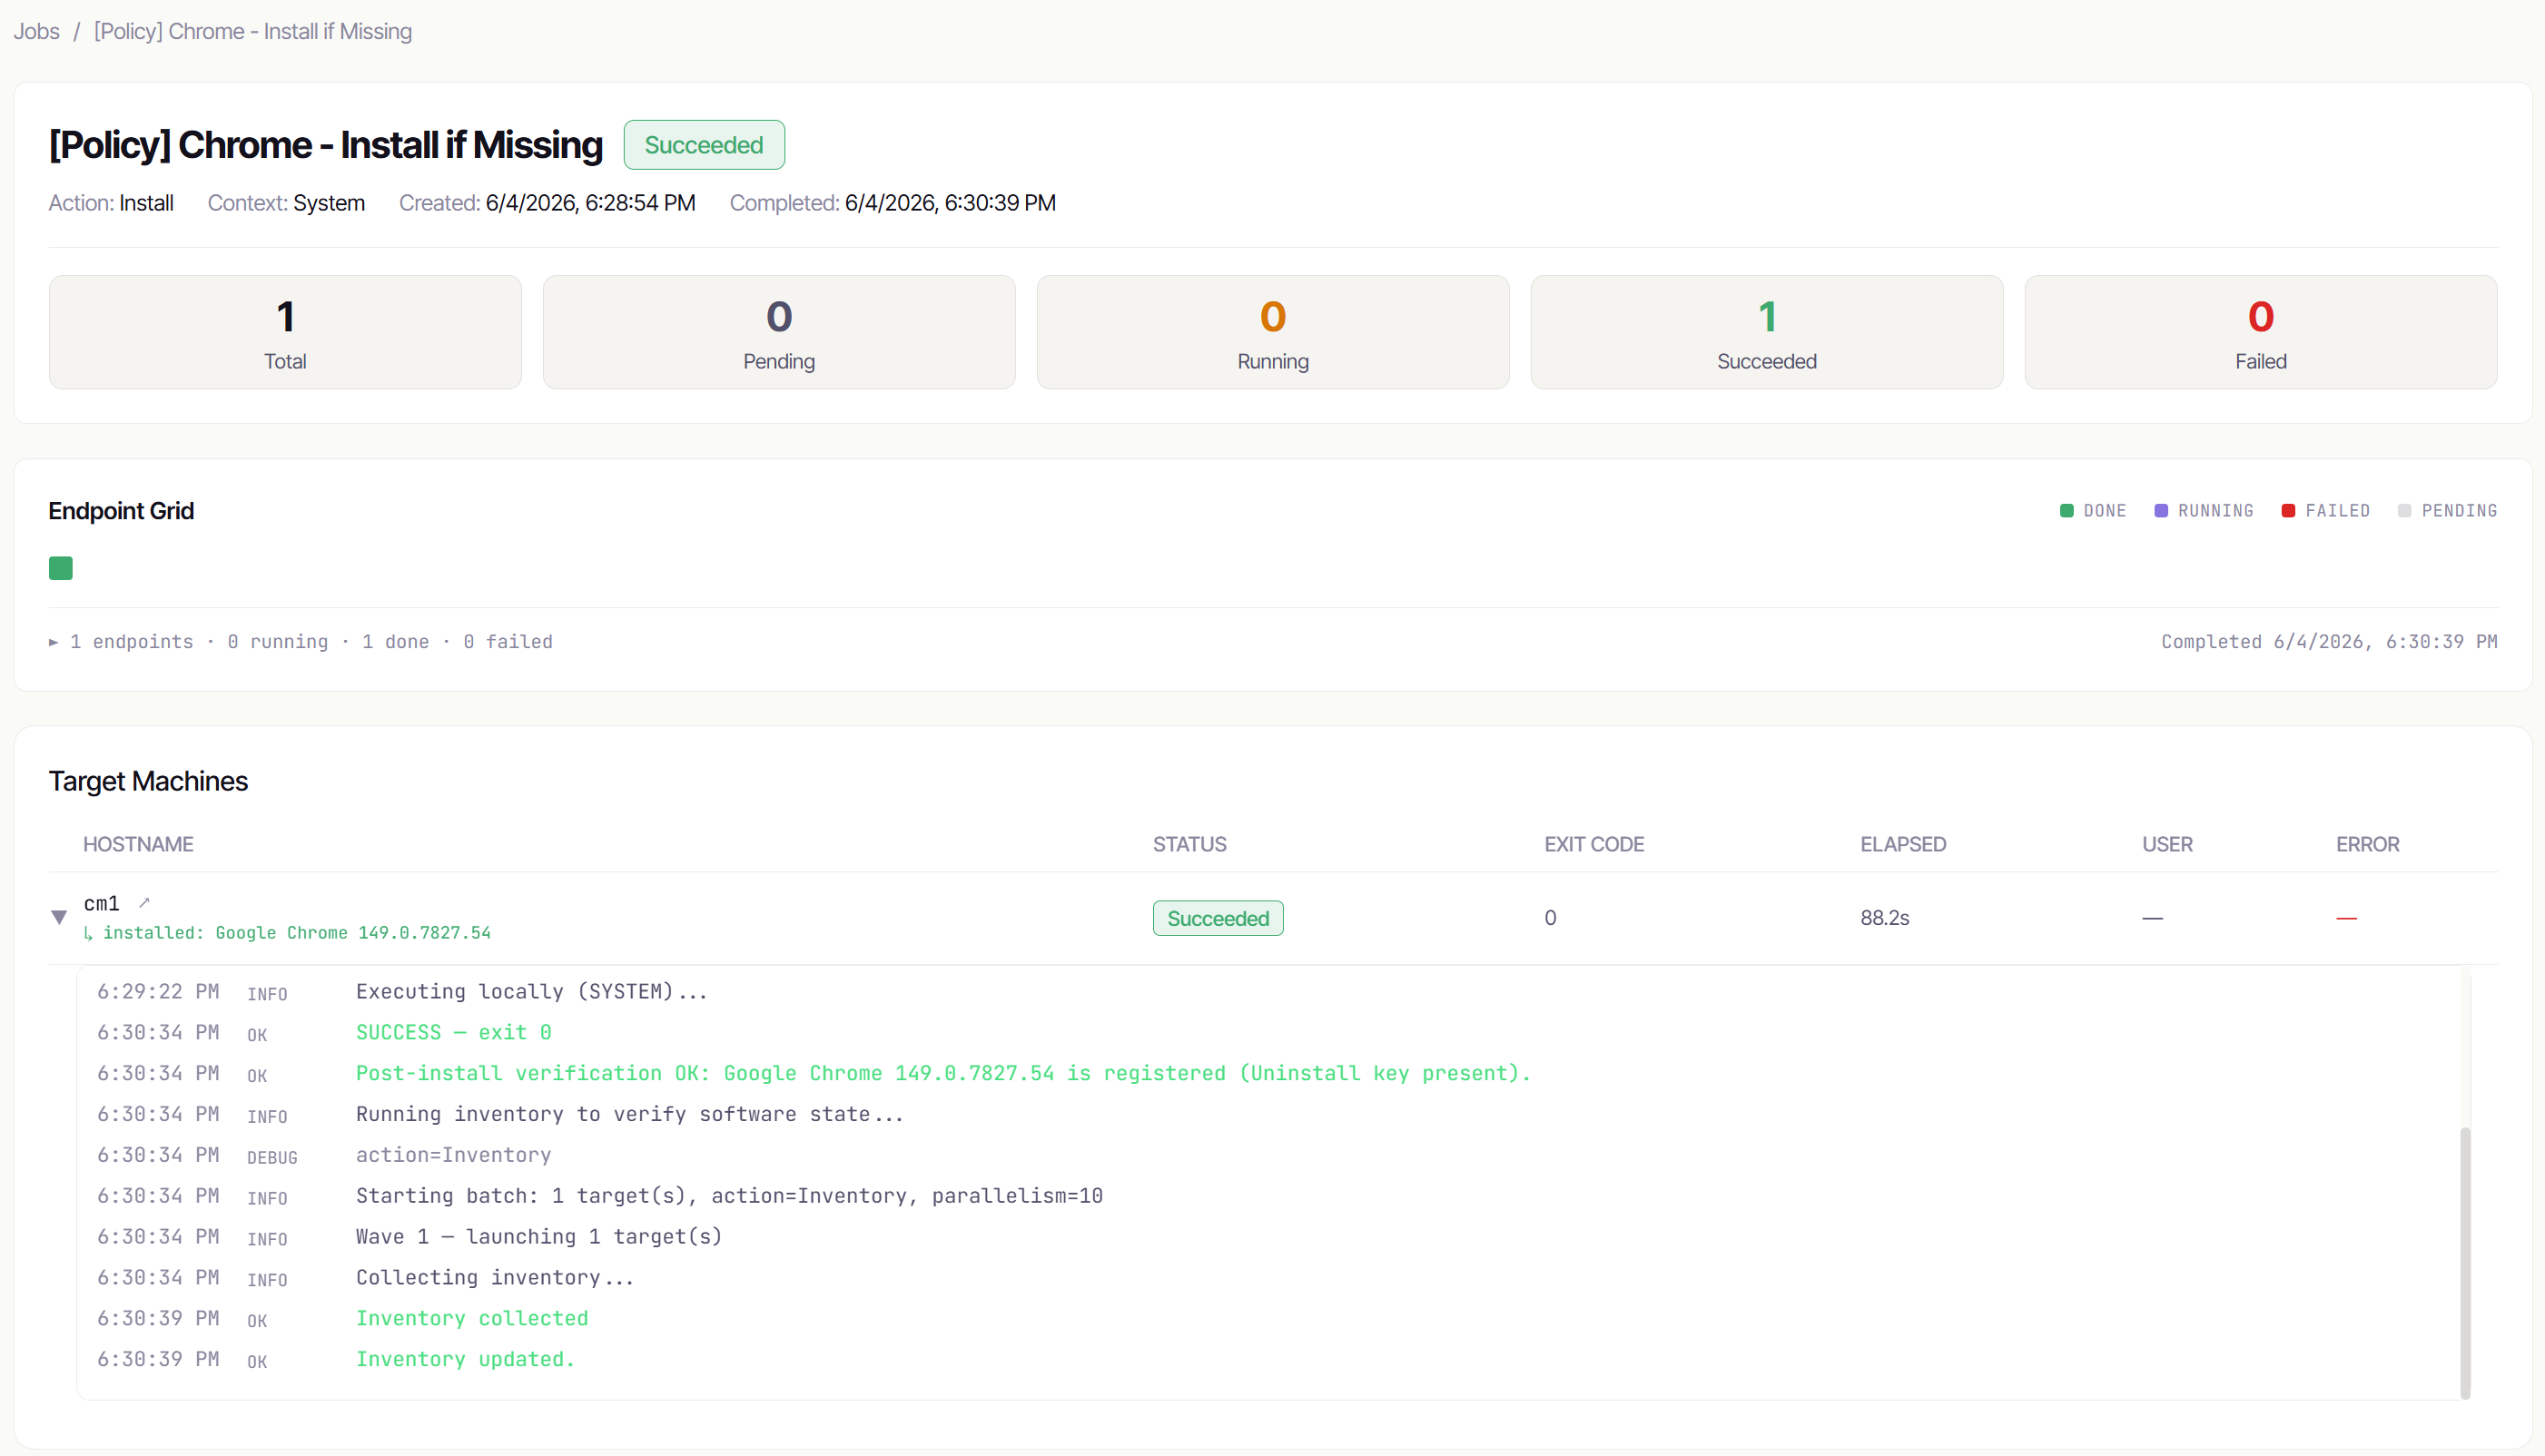This screenshot has width=2545, height=1456.
Task: Collapse the cm1 row log triangle
Action: (x=59, y=917)
